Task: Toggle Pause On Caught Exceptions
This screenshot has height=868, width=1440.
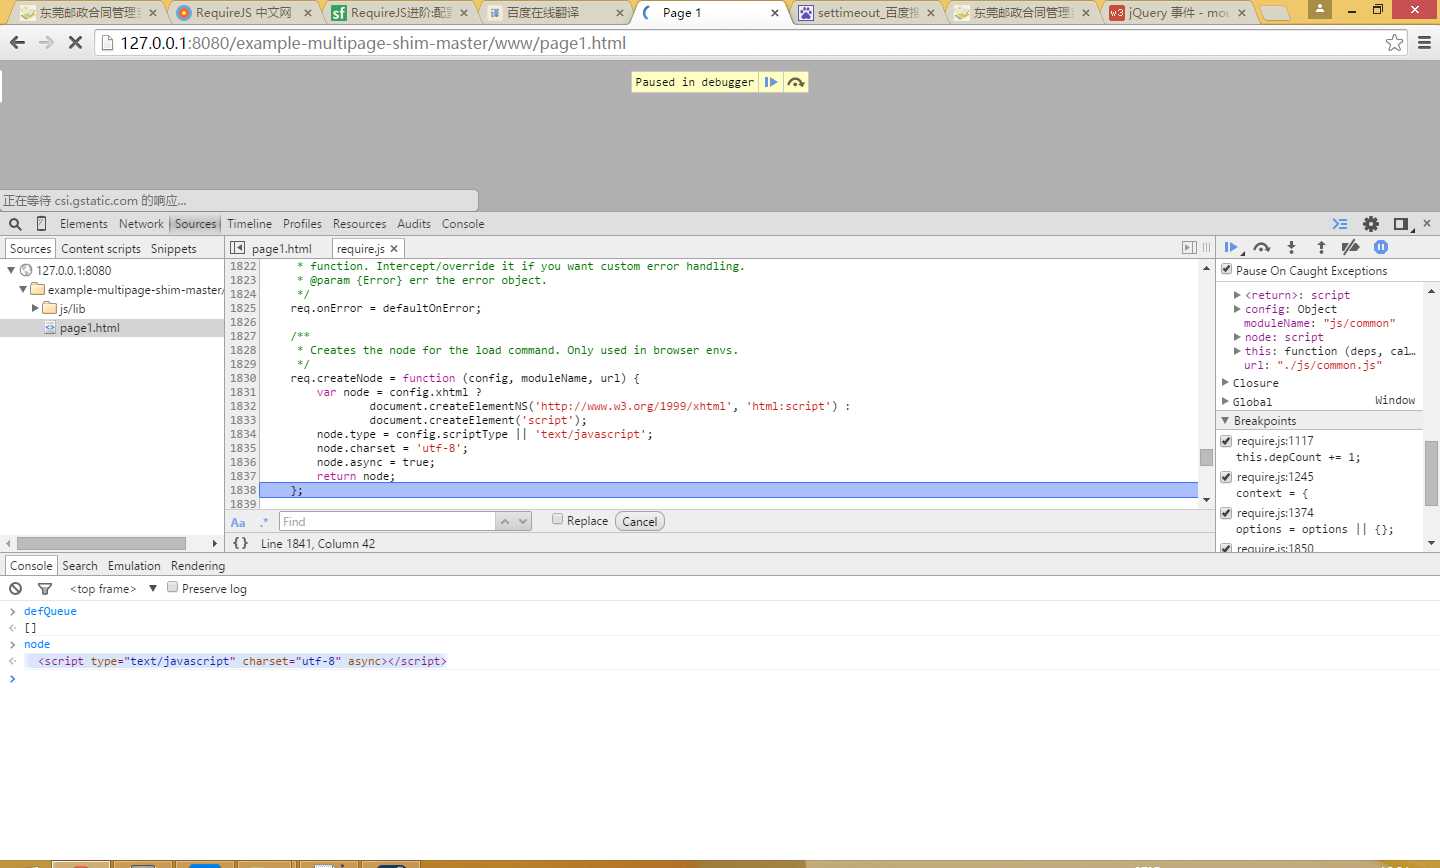Action: 1227,269
